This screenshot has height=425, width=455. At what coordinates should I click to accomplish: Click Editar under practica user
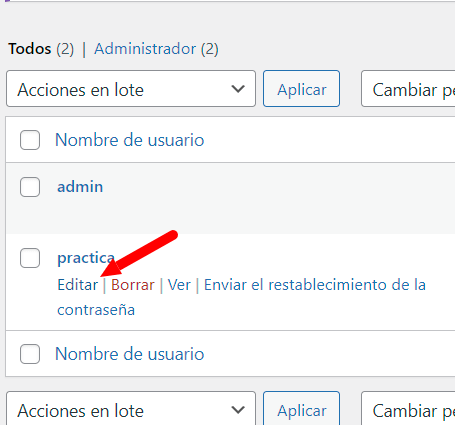(78, 285)
